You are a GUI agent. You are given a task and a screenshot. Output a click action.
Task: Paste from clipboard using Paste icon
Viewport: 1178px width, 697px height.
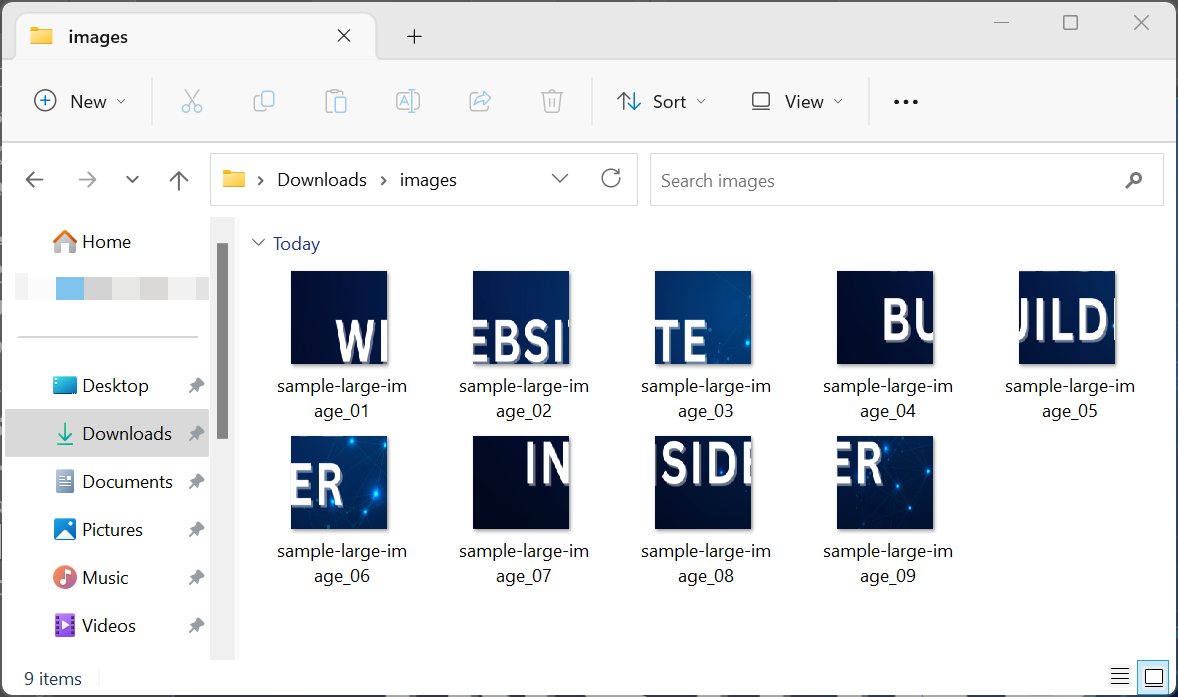(336, 101)
